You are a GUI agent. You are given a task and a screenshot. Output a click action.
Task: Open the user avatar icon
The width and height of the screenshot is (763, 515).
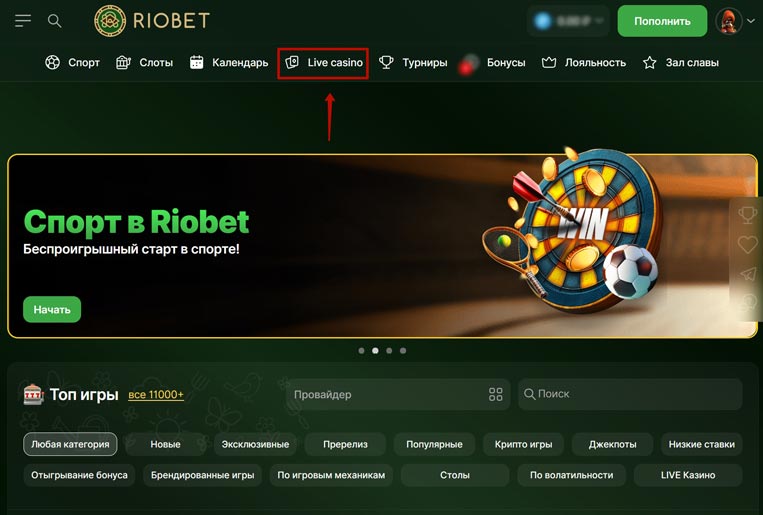(x=728, y=21)
